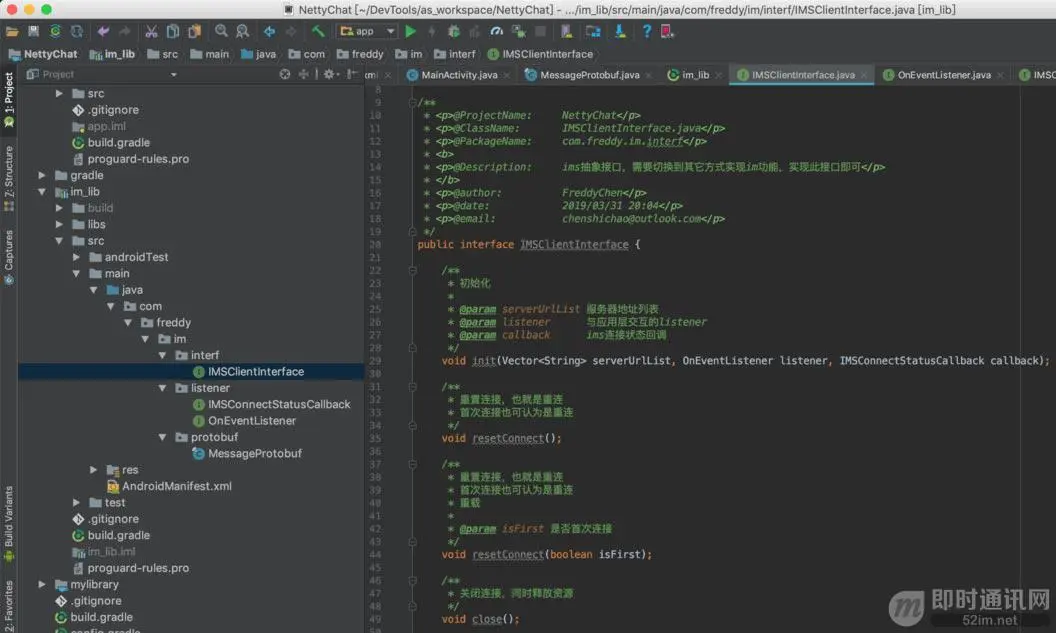Switch to MessageProtobuf.java tab

589,75
